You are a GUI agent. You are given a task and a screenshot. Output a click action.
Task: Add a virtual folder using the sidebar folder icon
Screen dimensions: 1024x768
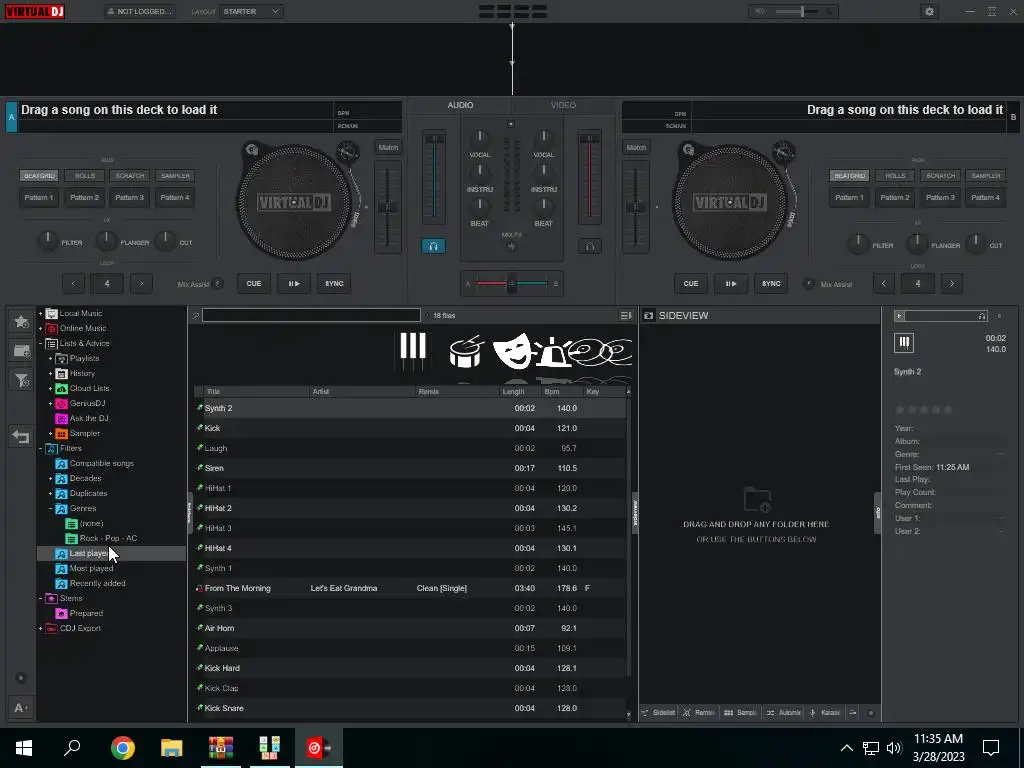pos(21,351)
